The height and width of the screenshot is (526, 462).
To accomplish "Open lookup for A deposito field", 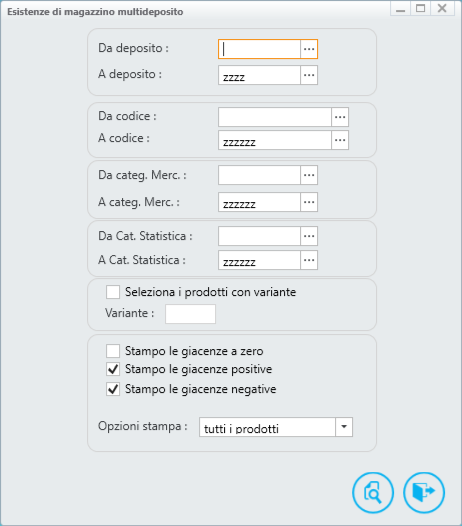I will (309, 75).
